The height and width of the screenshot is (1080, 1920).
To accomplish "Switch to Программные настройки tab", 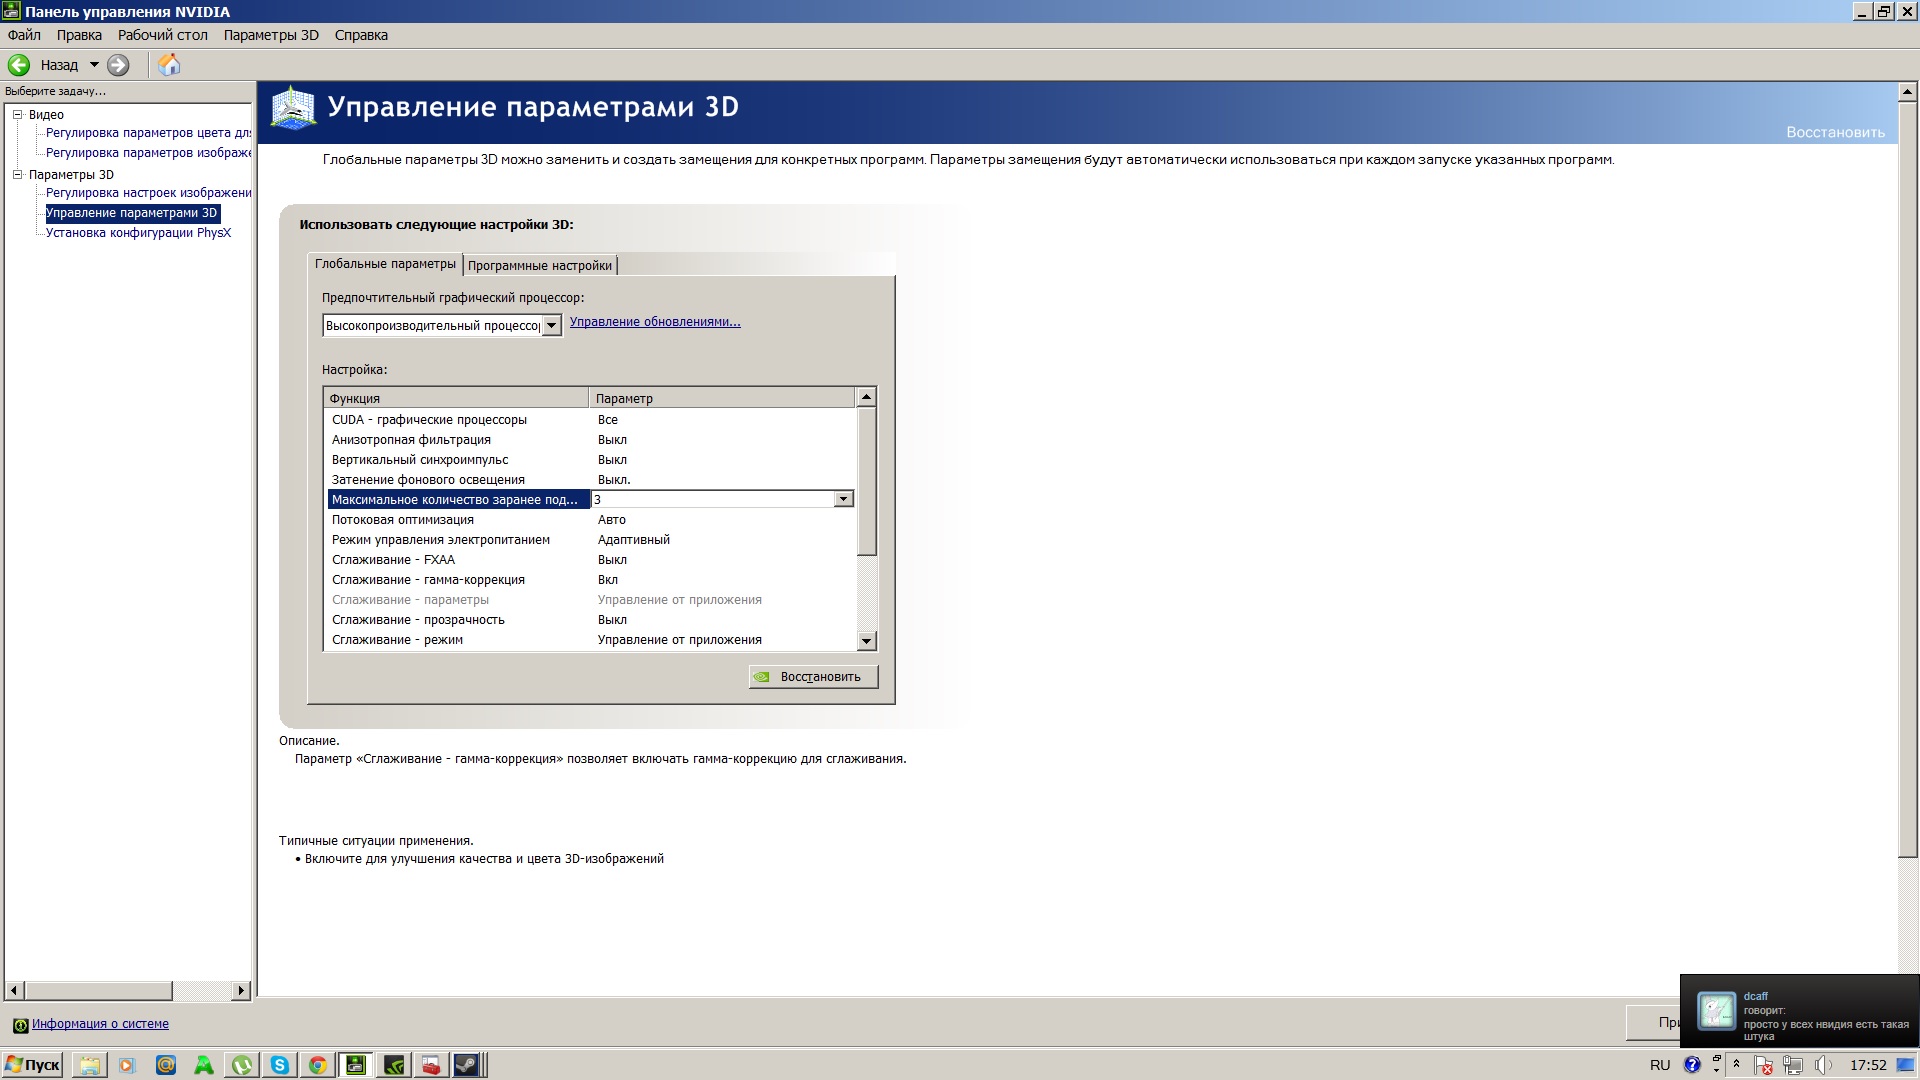I will click(540, 265).
